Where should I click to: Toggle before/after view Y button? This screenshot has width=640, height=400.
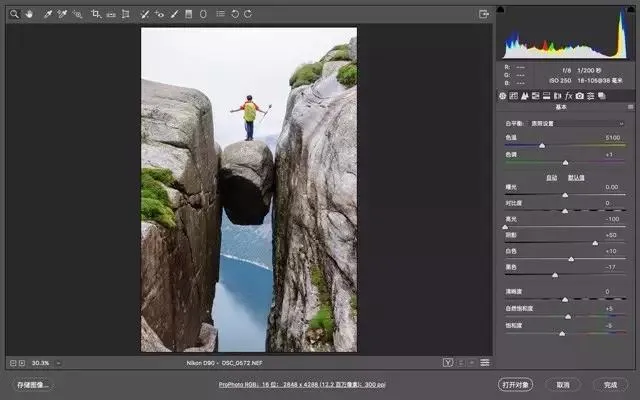point(448,362)
